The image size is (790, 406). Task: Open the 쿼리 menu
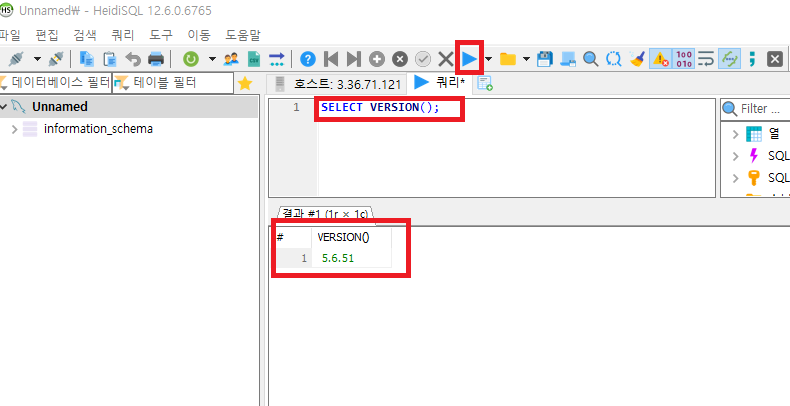click(x=123, y=35)
